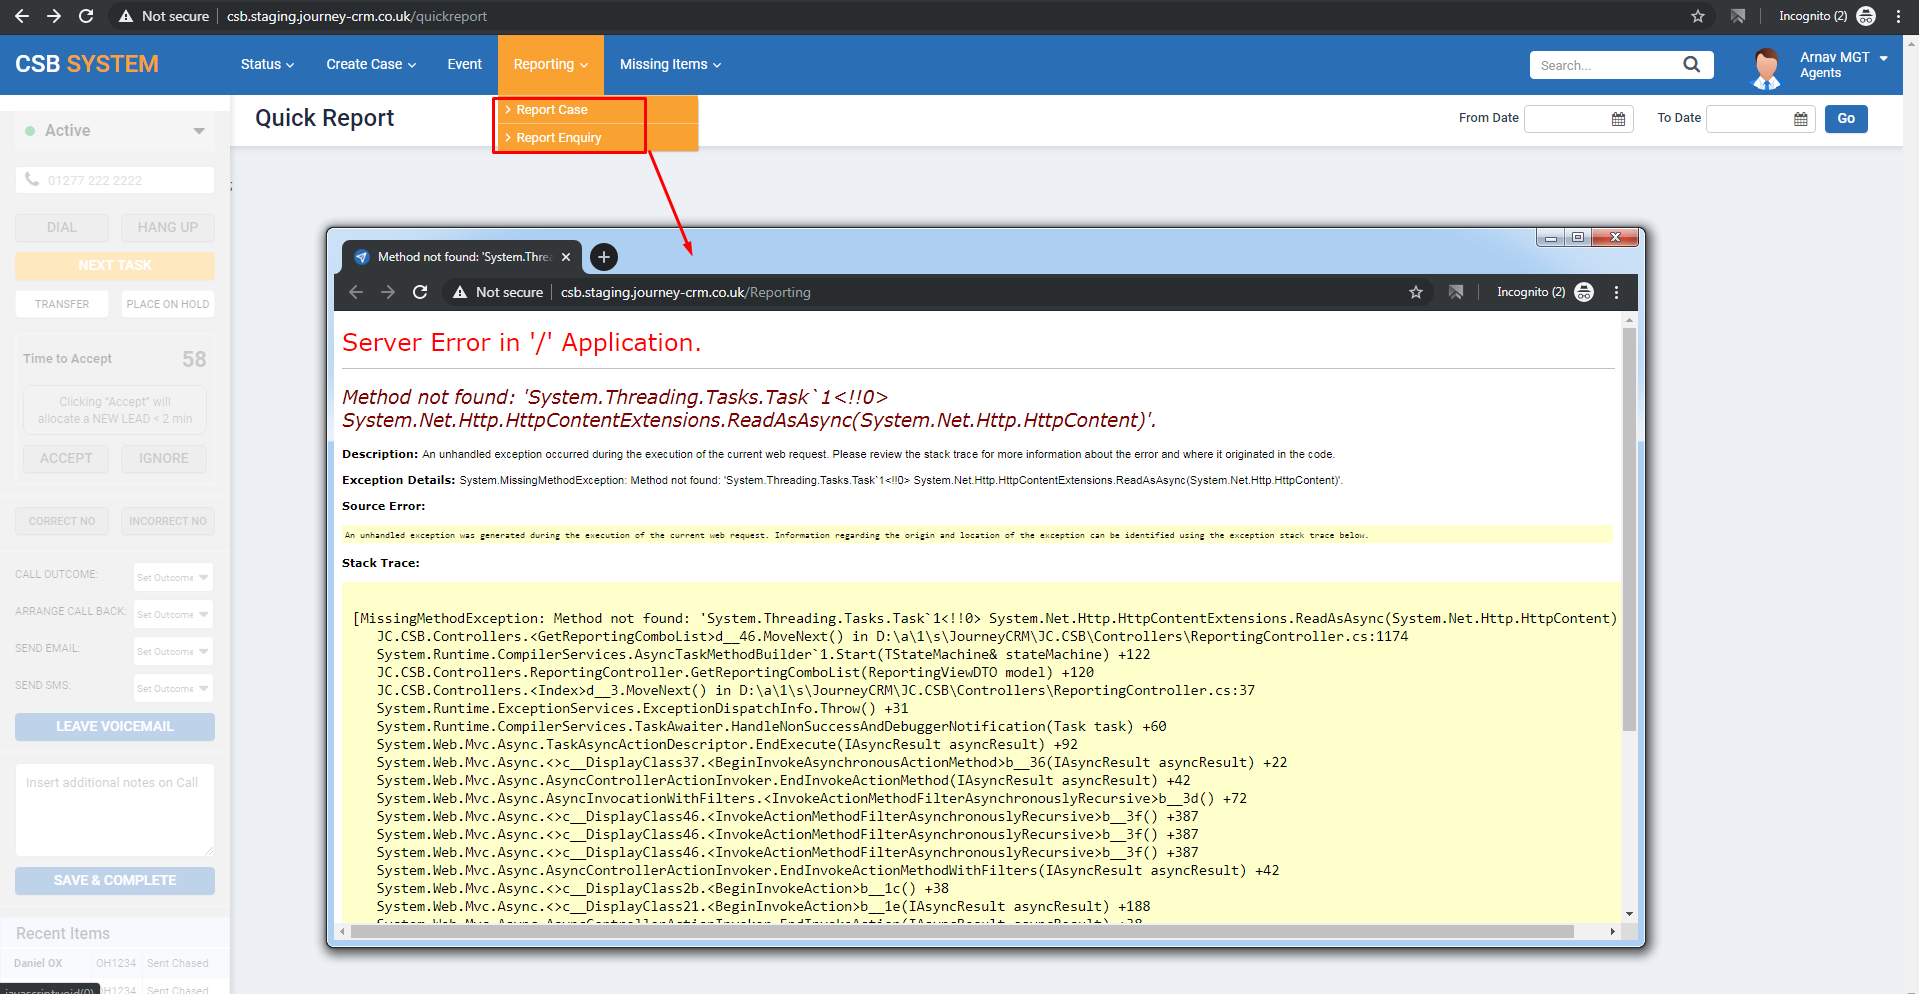Open the Missing Items menu

[670, 64]
